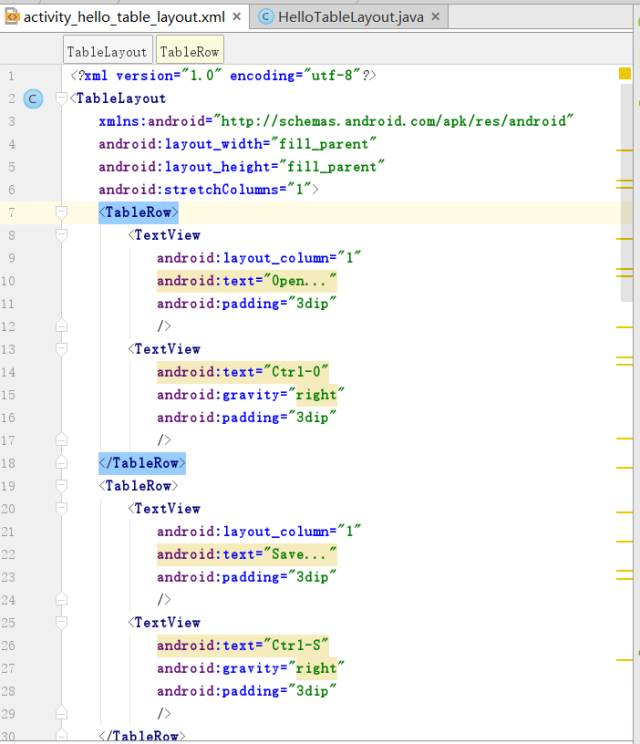This screenshot has height=744, width=640.
Task: Click warning stripe marker beside line 4
Action: pyautogui.click(x=625, y=150)
